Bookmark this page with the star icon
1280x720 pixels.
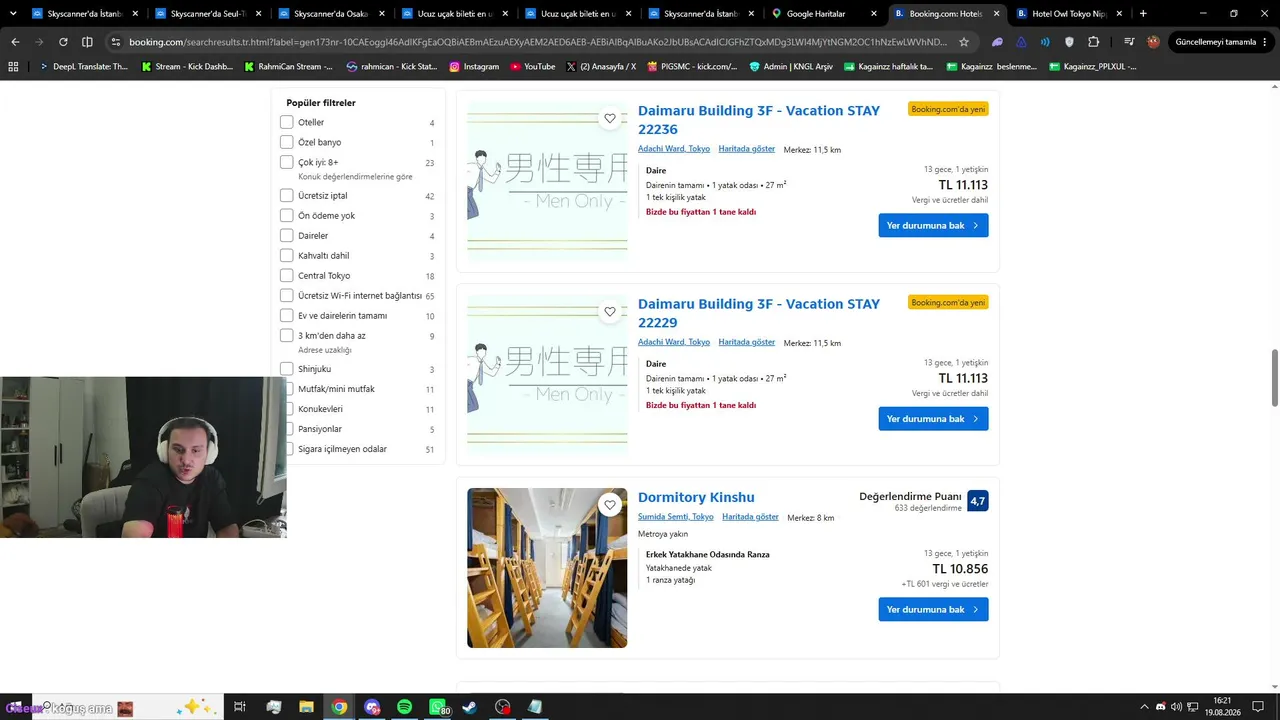point(964,42)
